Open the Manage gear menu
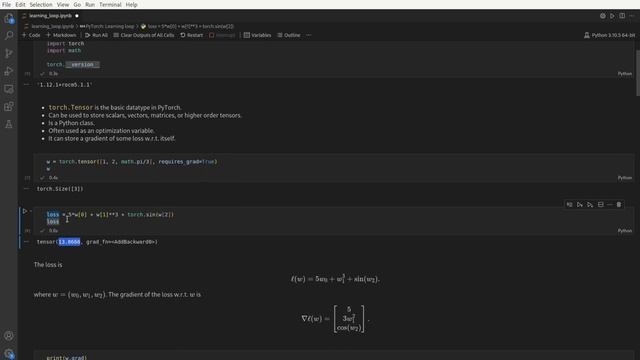Screen dimensions: 640x360 coord(9,353)
